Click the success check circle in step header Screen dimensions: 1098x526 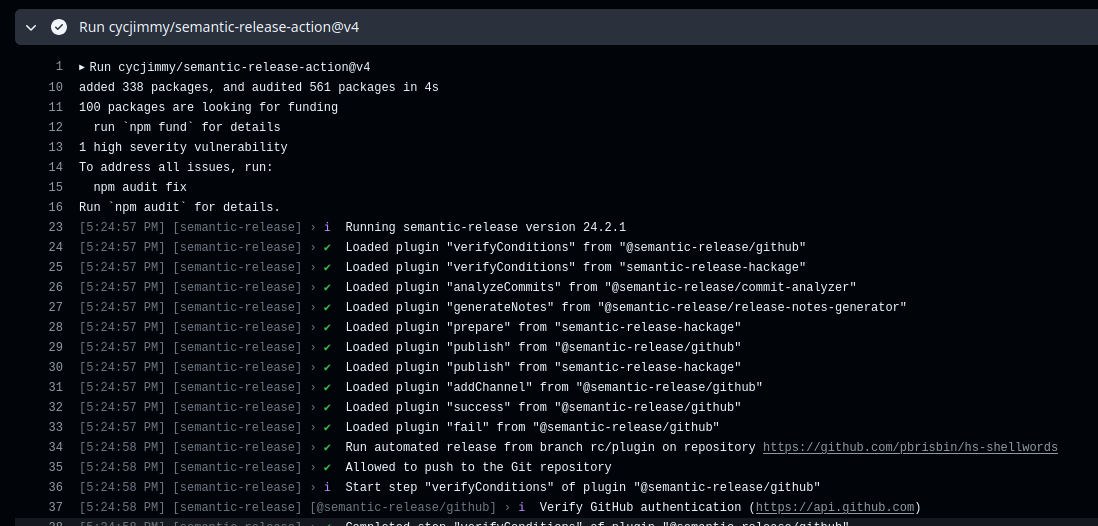(59, 27)
